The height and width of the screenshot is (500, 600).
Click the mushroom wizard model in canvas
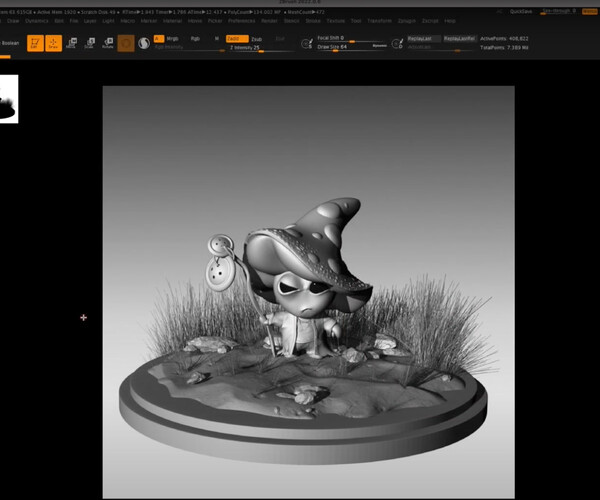pos(305,279)
